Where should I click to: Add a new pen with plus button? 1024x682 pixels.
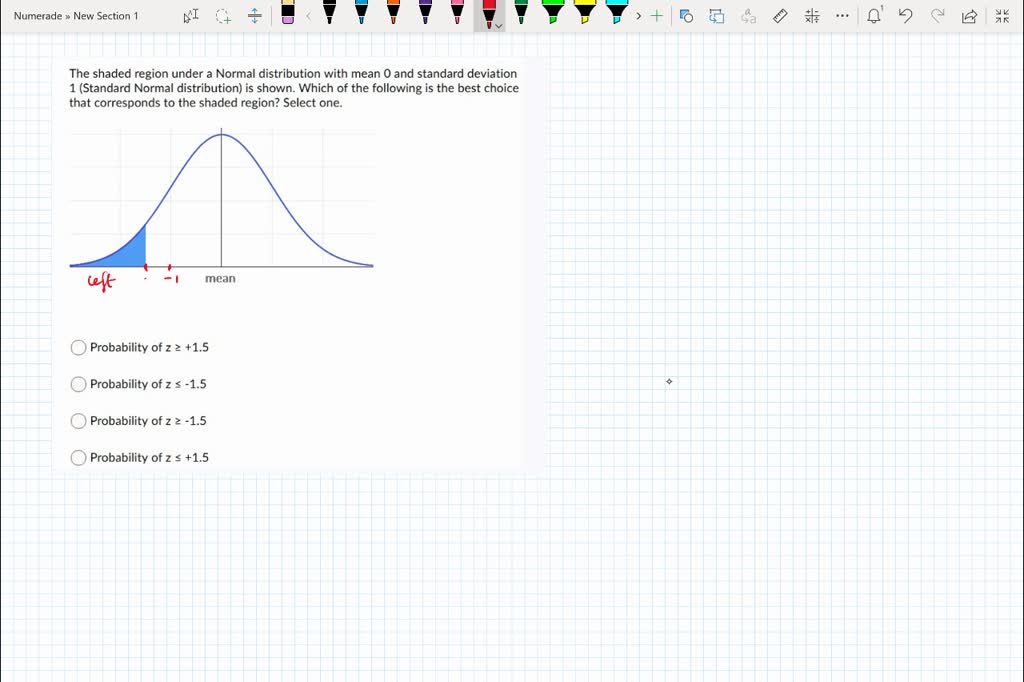[656, 16]
